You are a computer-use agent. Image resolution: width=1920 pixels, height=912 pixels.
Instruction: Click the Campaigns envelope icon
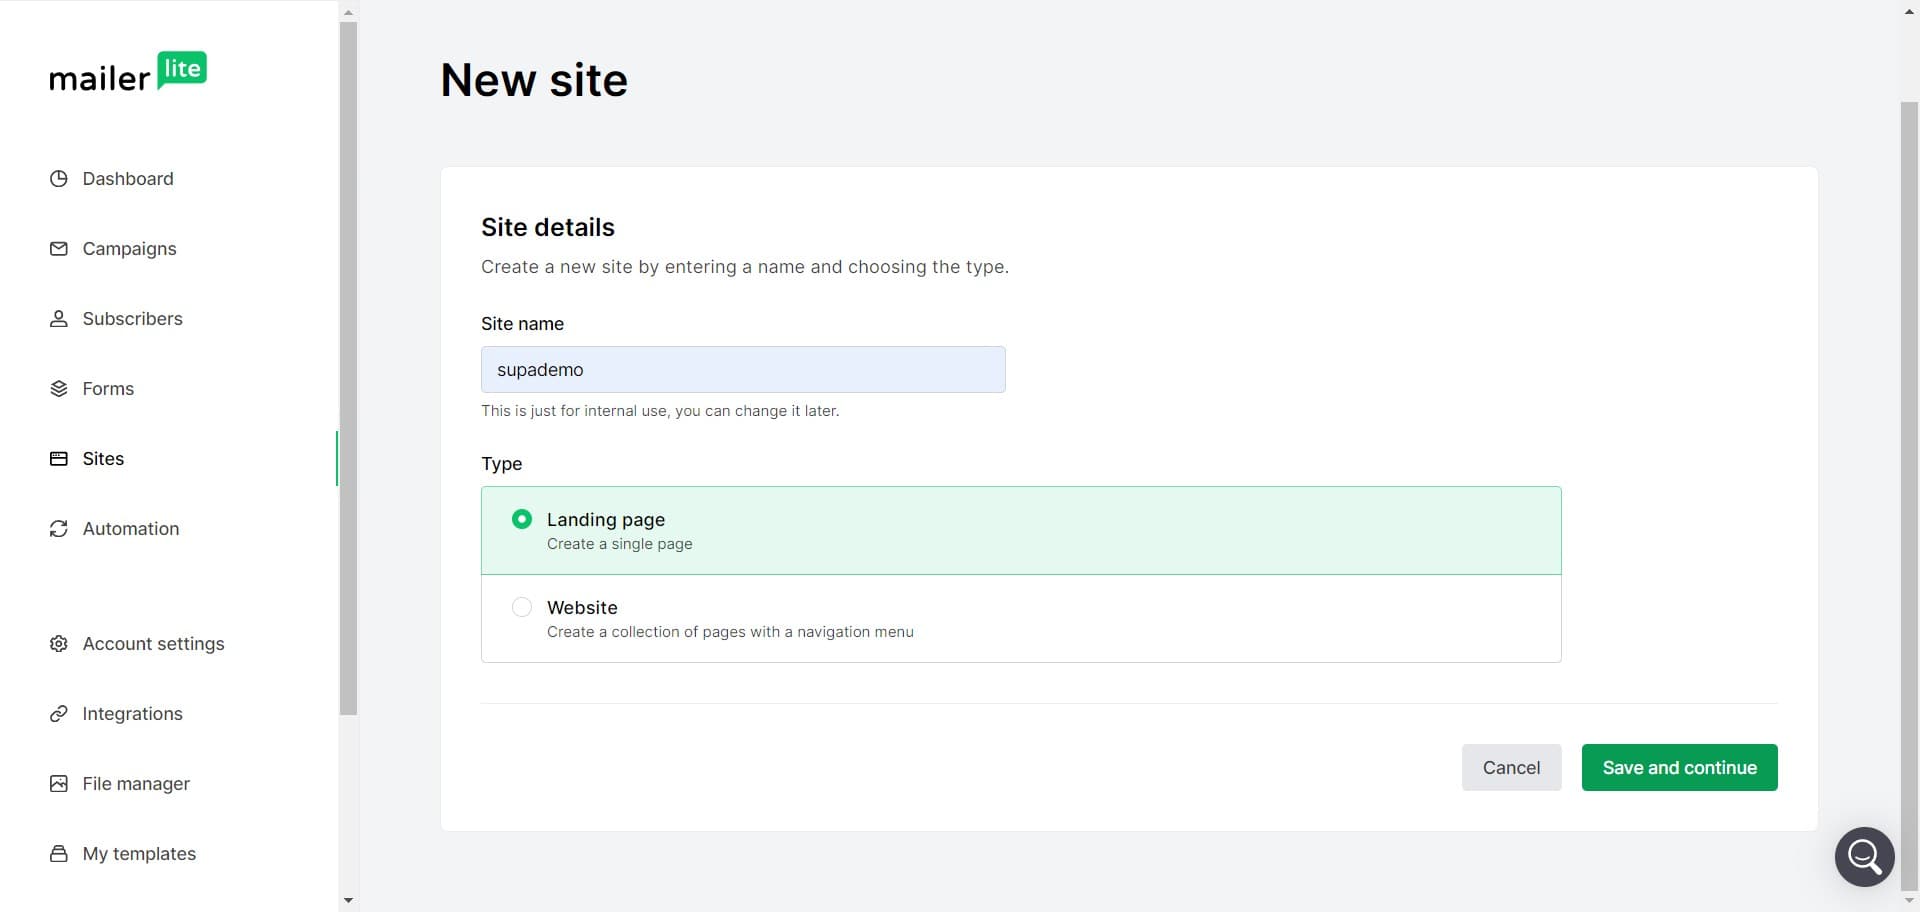pyautogui.click(x=59, y=249)
